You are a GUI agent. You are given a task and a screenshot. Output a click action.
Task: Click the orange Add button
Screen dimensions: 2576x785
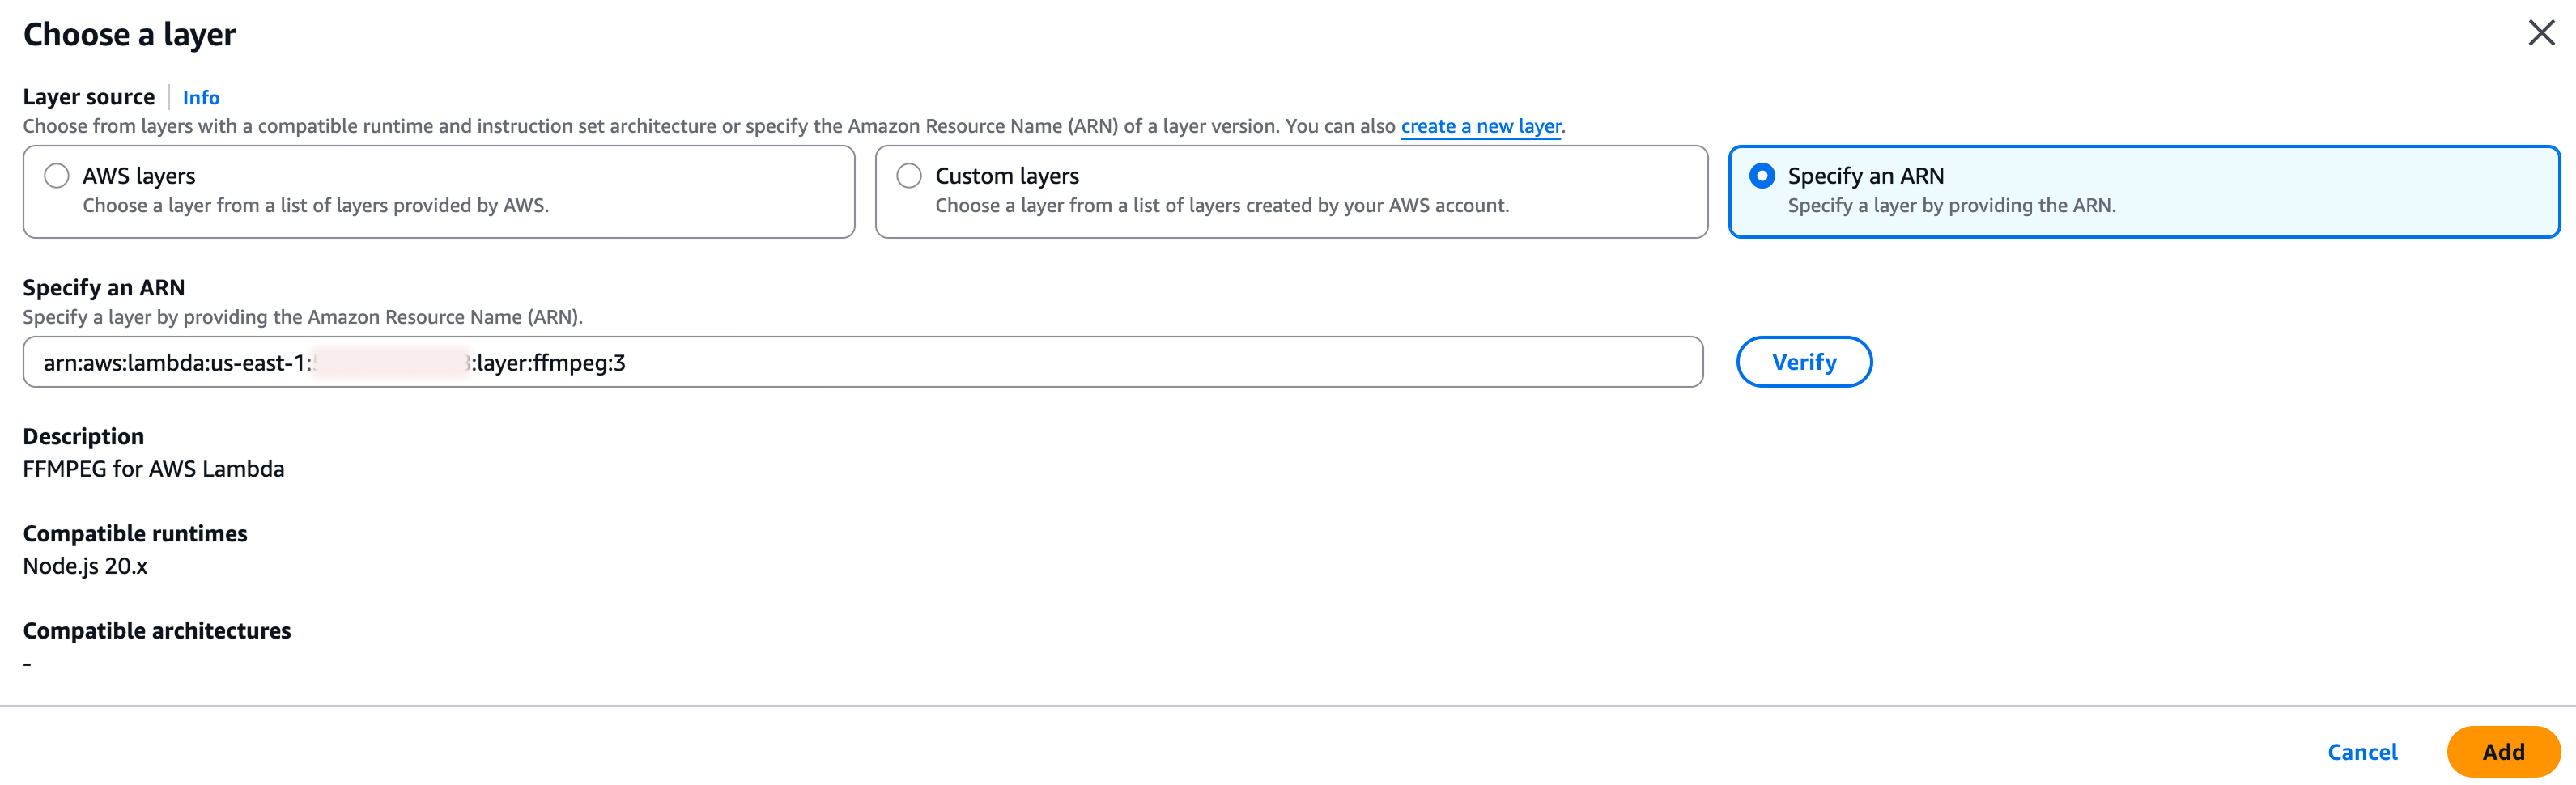point(2502,752)
